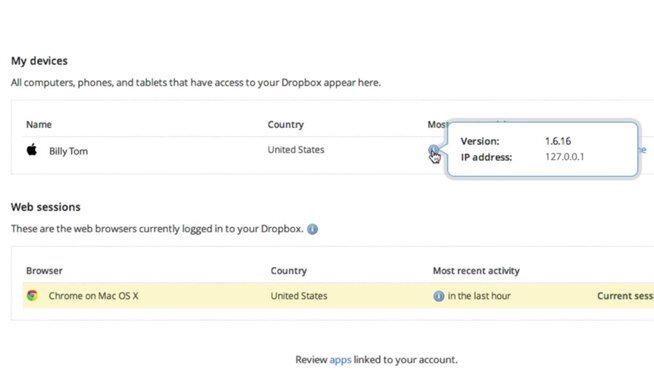Viewport: 654px width, 379px height.
Task: Select the Billy Tom device name
Action: point(68,151)
